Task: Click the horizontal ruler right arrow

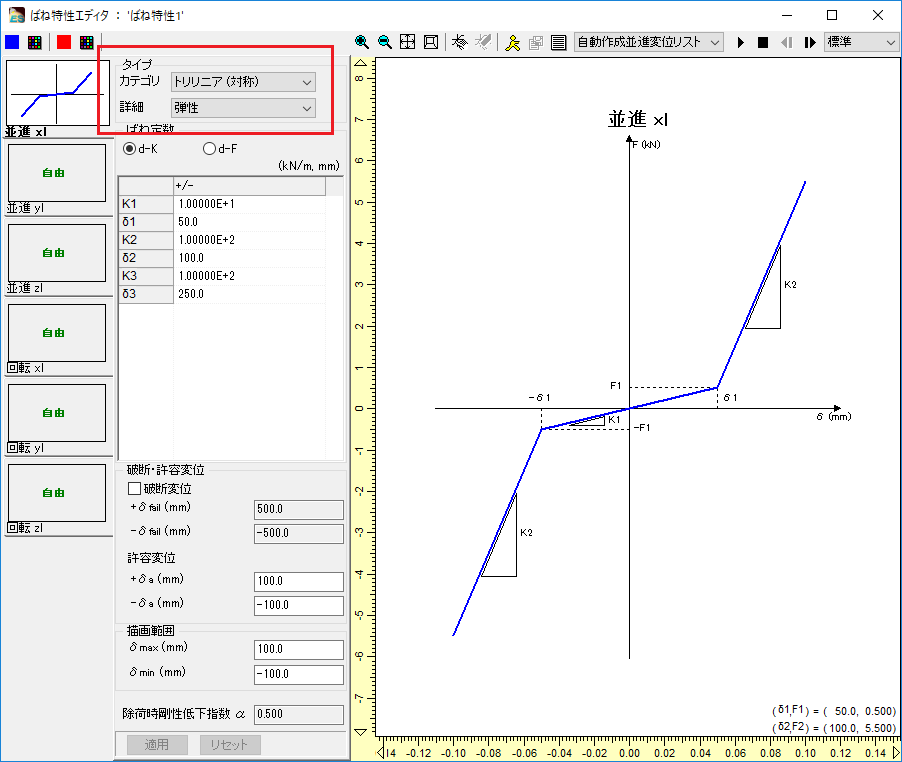Action: [896, 753]
